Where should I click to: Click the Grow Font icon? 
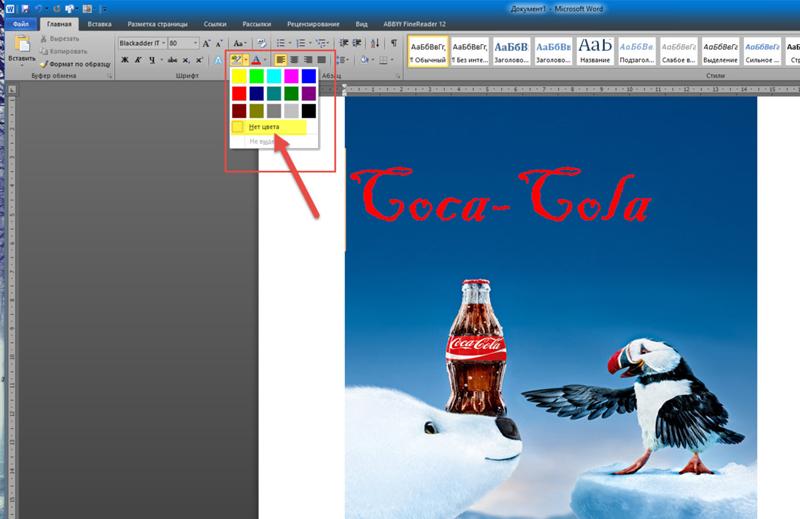(x=206, y=43)
